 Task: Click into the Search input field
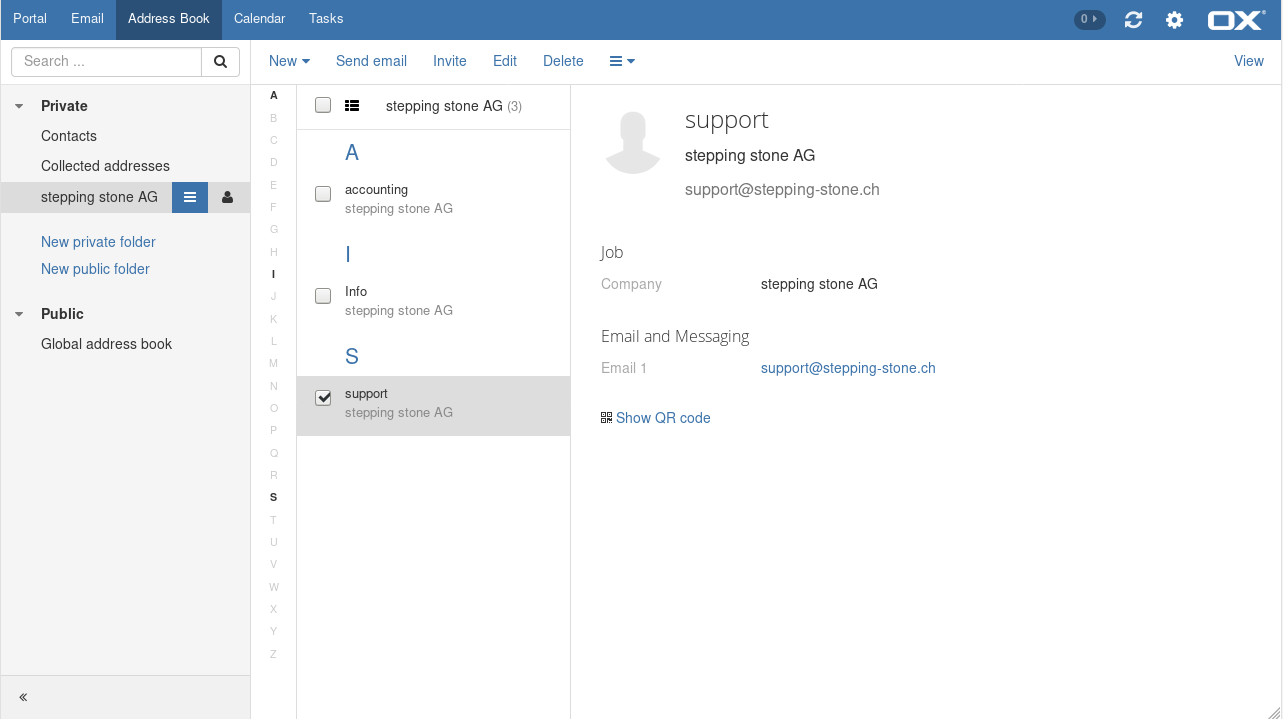coord(107,61)
